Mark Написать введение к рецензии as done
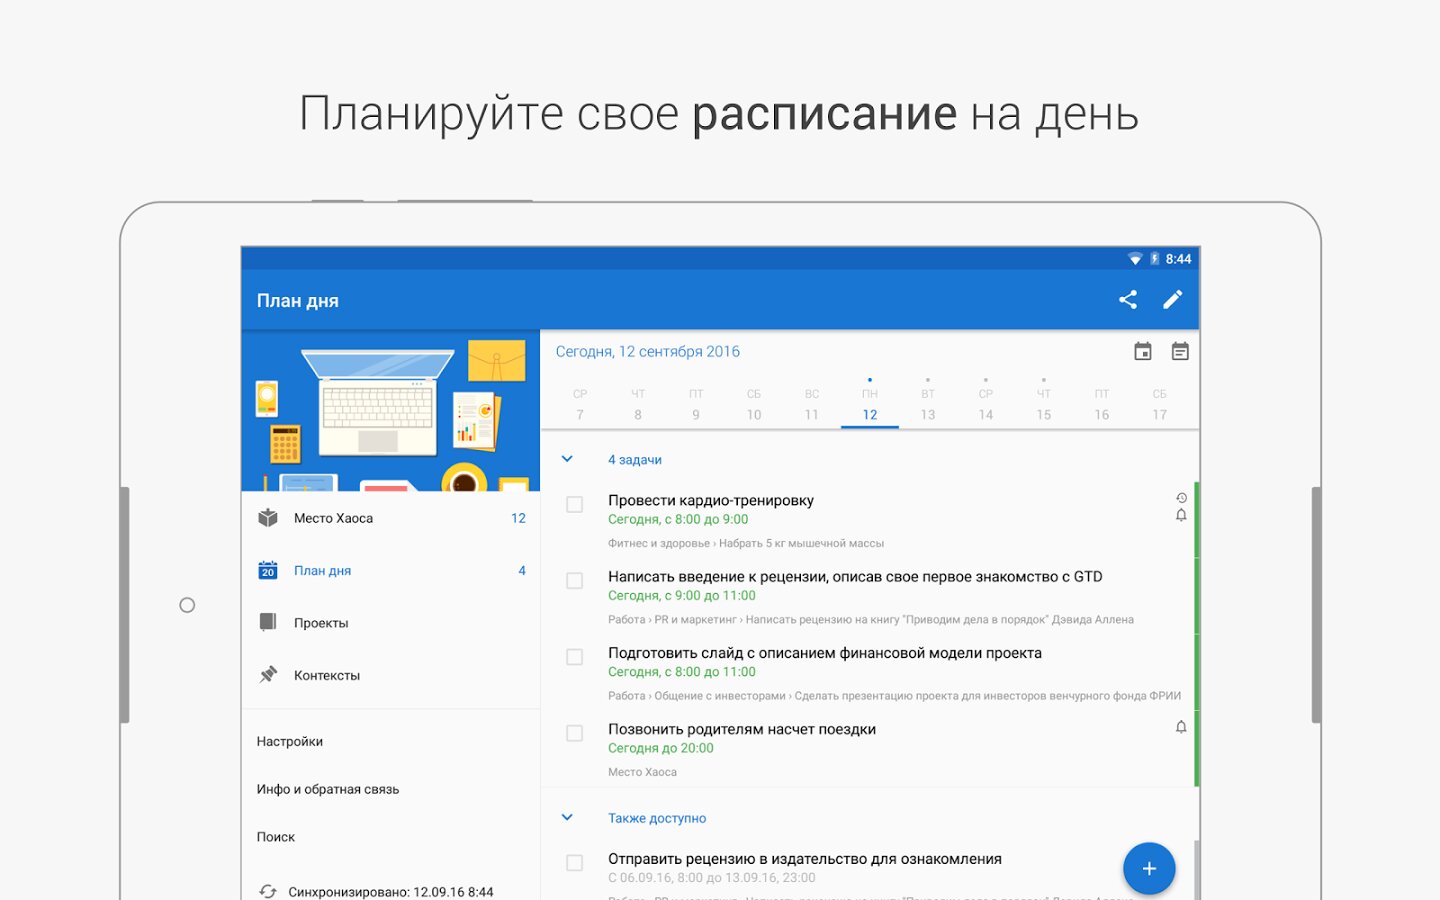The height and width of the screenshot is (900, 1440). click(x=575, y=581)
